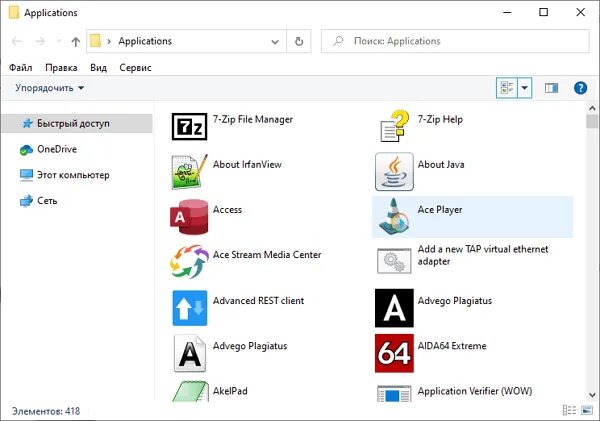Viewport: 600px width, 421px height.
Task: Go up one folder level arrow
Action: (76, 41)
